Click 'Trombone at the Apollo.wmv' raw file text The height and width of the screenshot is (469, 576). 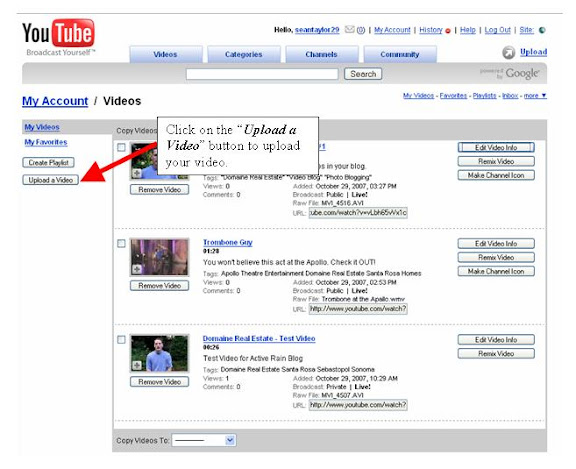(363, 299)
